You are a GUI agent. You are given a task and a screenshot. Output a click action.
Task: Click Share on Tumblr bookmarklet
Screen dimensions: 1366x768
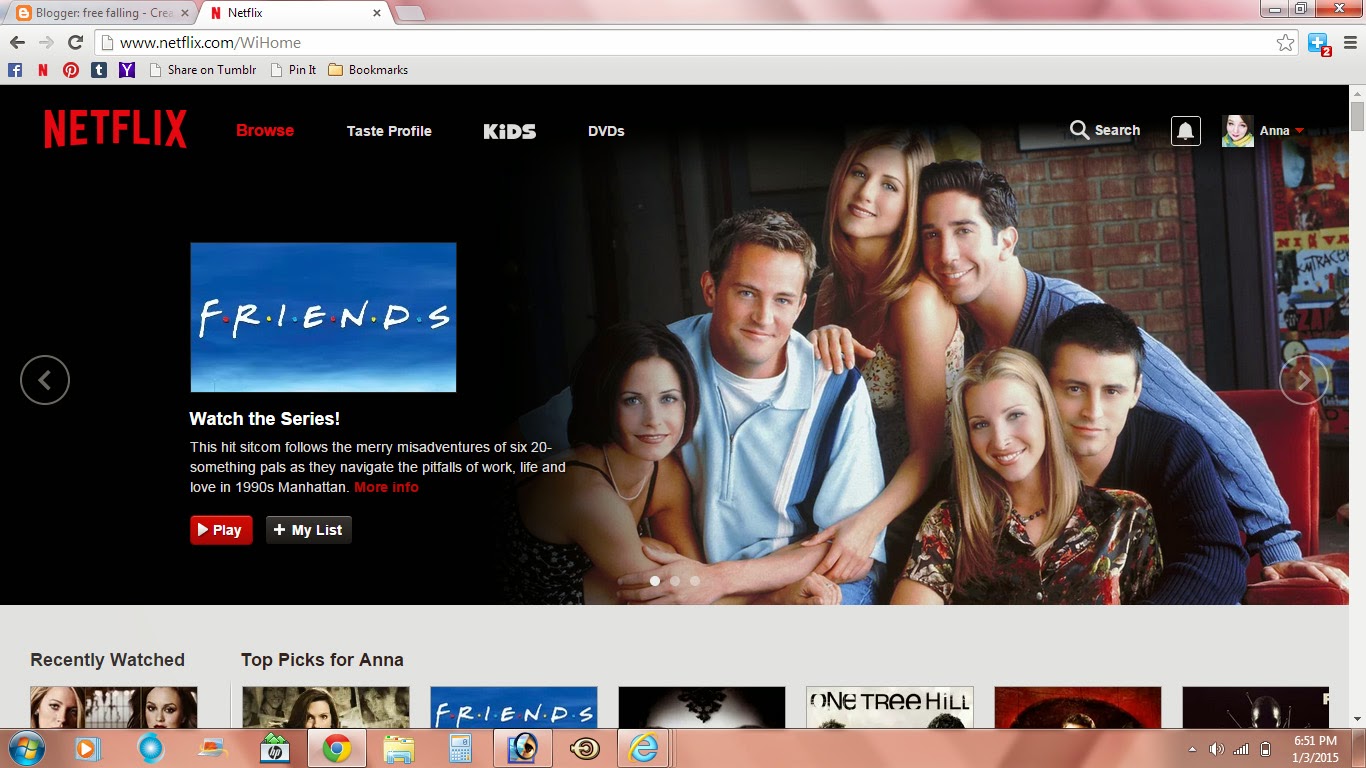click(202, 70)
